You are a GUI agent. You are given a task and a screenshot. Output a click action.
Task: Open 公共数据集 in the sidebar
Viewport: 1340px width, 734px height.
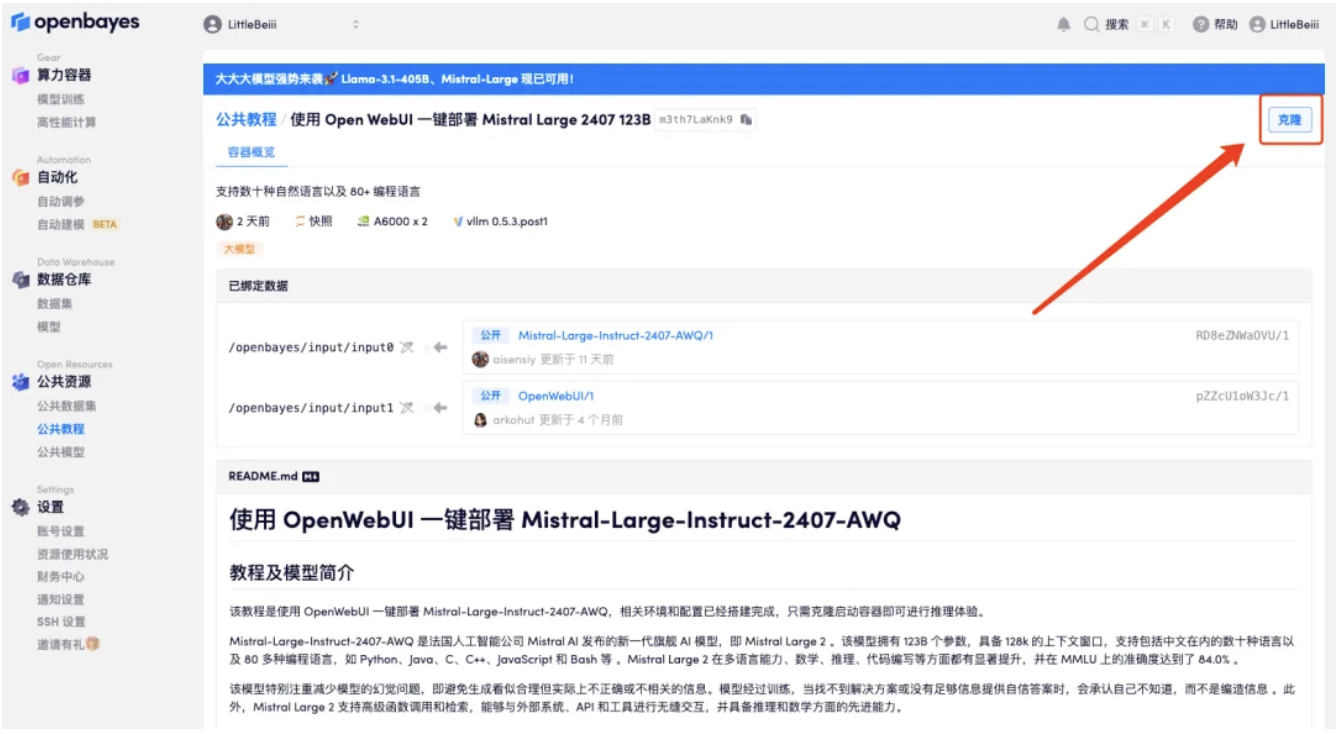coord(67,406)
